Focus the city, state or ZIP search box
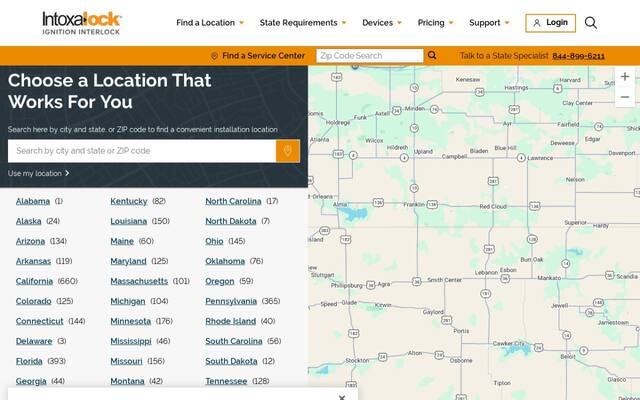Viewport: 640px width, 400px height. (142, 151)
